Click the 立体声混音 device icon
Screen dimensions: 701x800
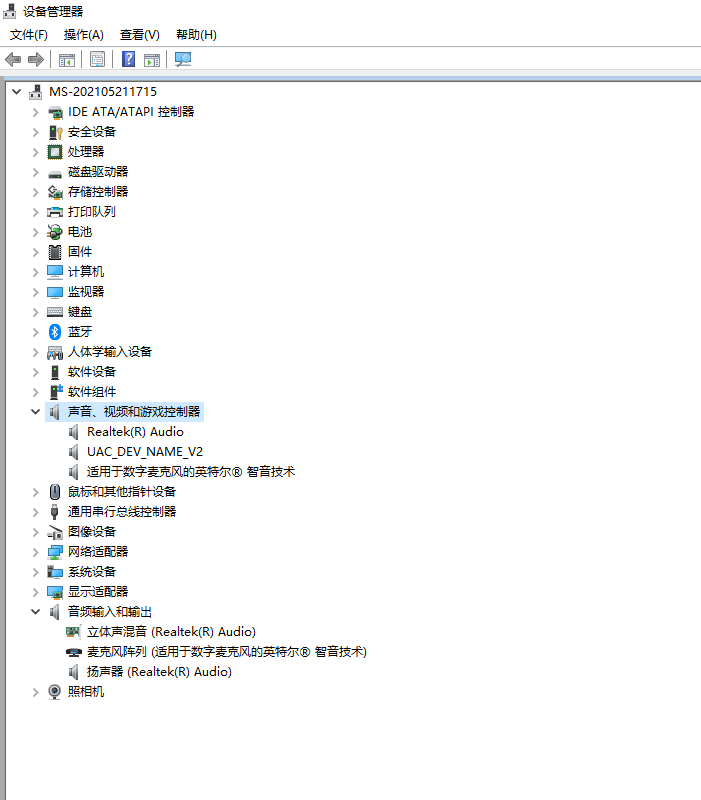click(x=73, y=632)
